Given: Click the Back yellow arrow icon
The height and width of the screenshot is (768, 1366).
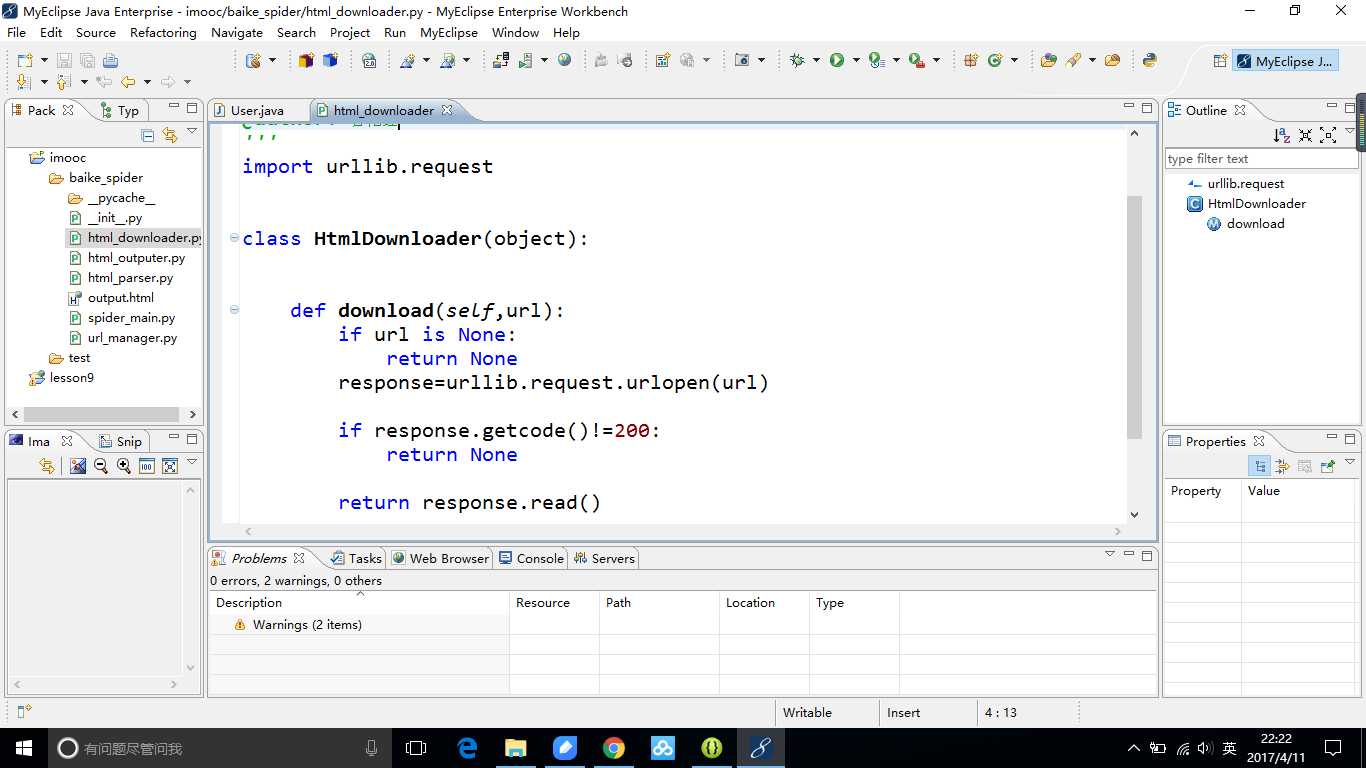Looking at the screenshot, I should pos(128,82).
